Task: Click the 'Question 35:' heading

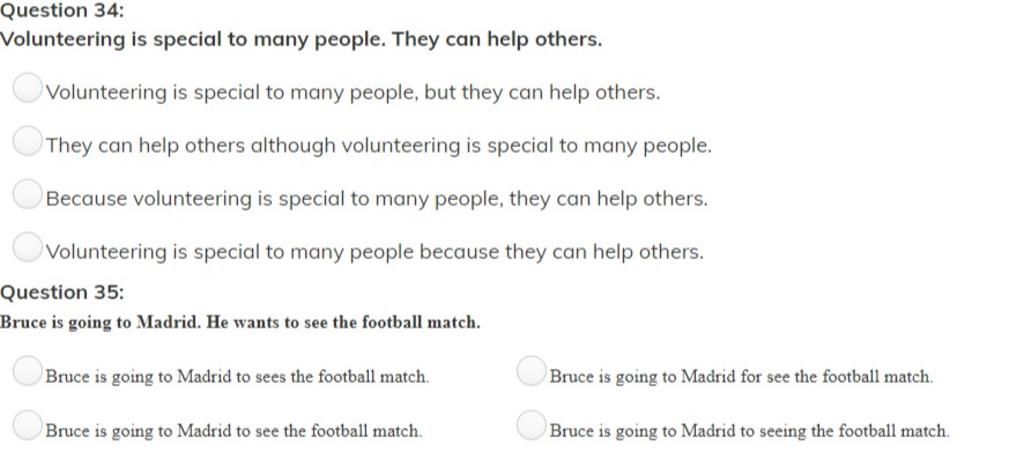Action: point(62,293)
